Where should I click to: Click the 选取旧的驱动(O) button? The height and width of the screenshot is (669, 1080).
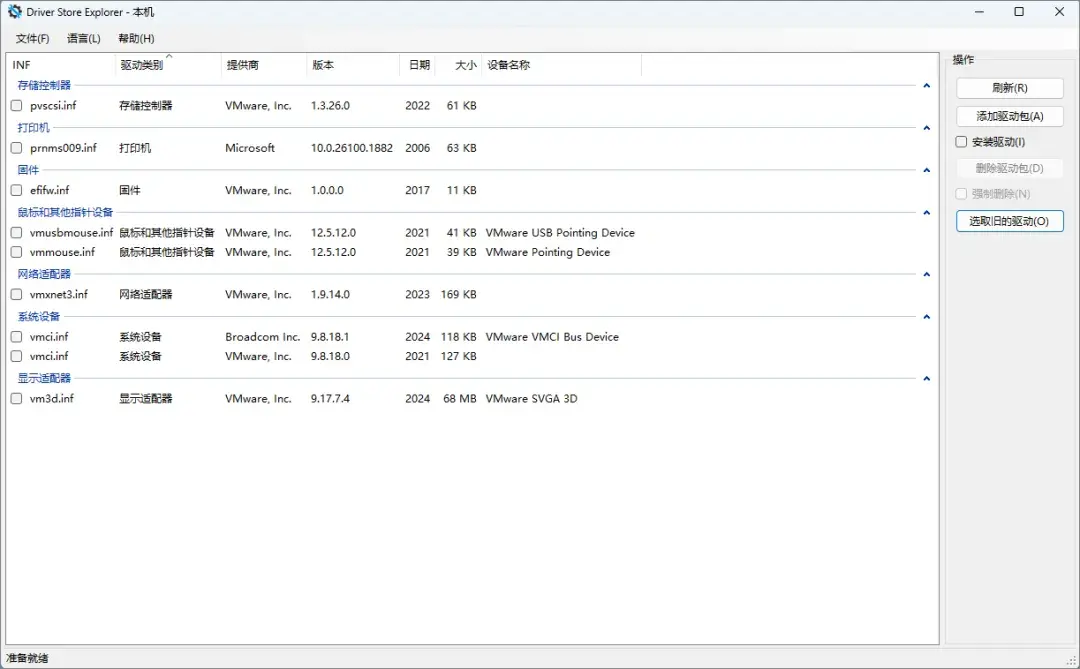[1010, 221]
